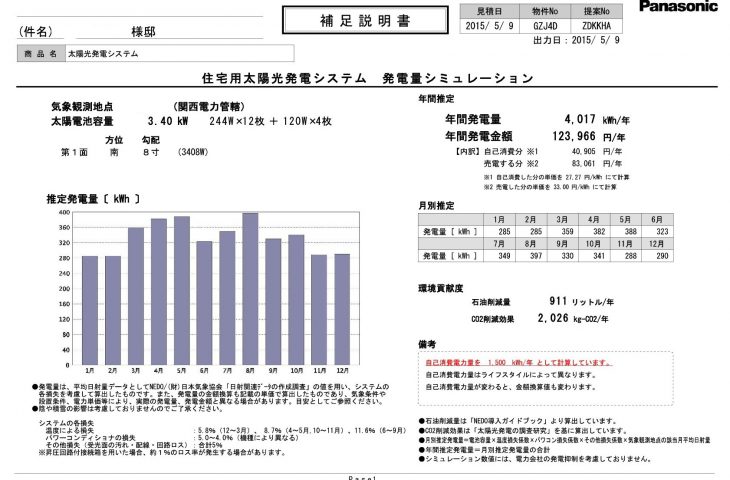Select the 提案No value ZDKKHA
This screenshot has height=480, width=730.
pos(596,26)
